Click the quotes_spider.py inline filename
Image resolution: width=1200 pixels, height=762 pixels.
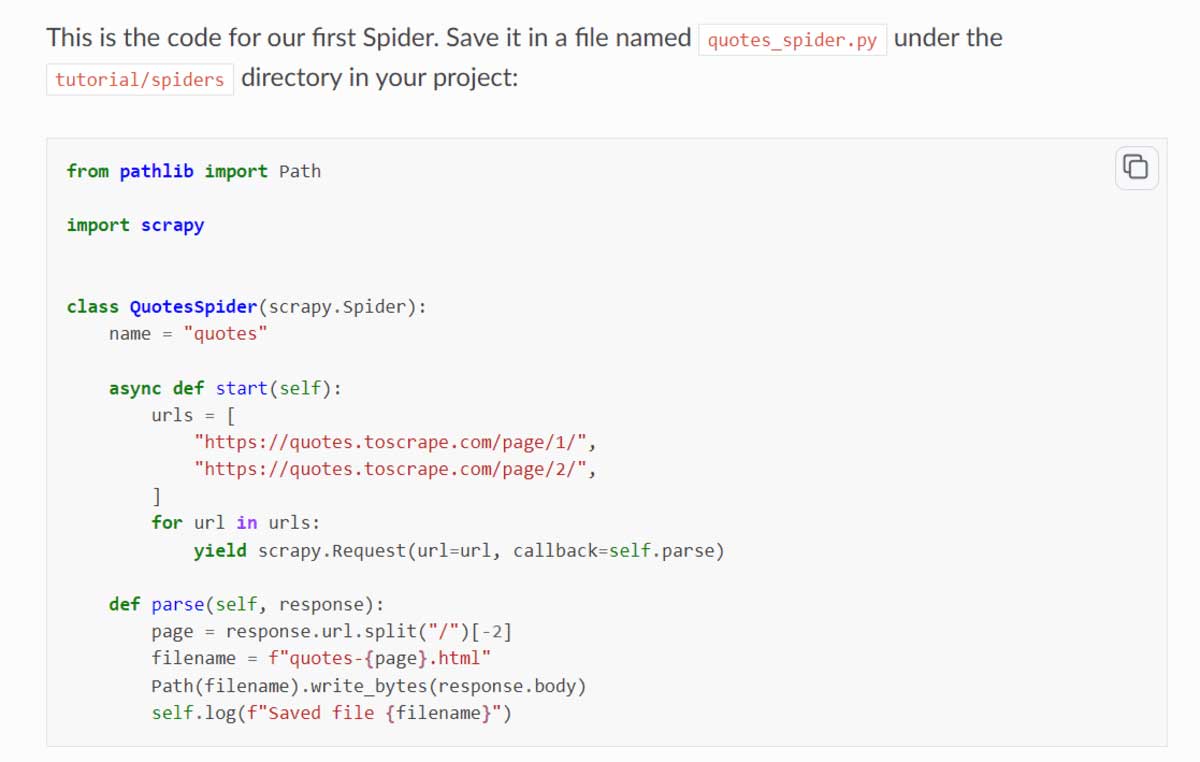[x=792, y=40]
